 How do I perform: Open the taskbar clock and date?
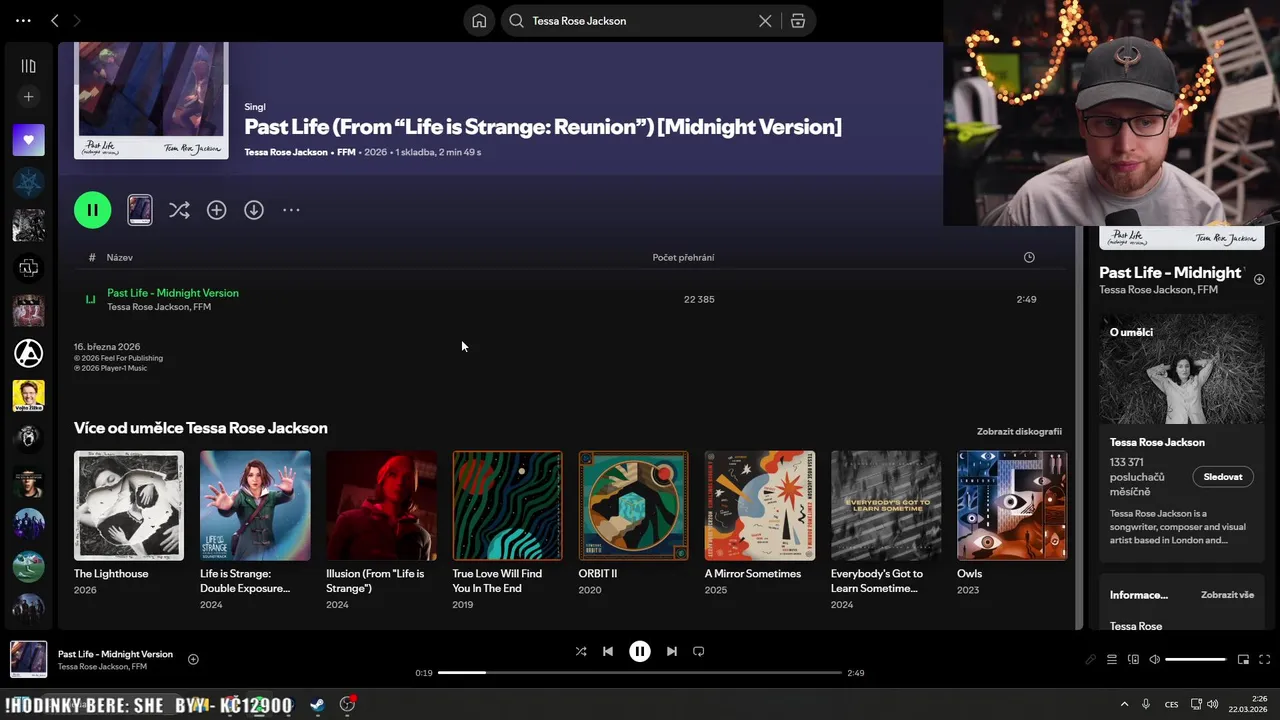1248,704
